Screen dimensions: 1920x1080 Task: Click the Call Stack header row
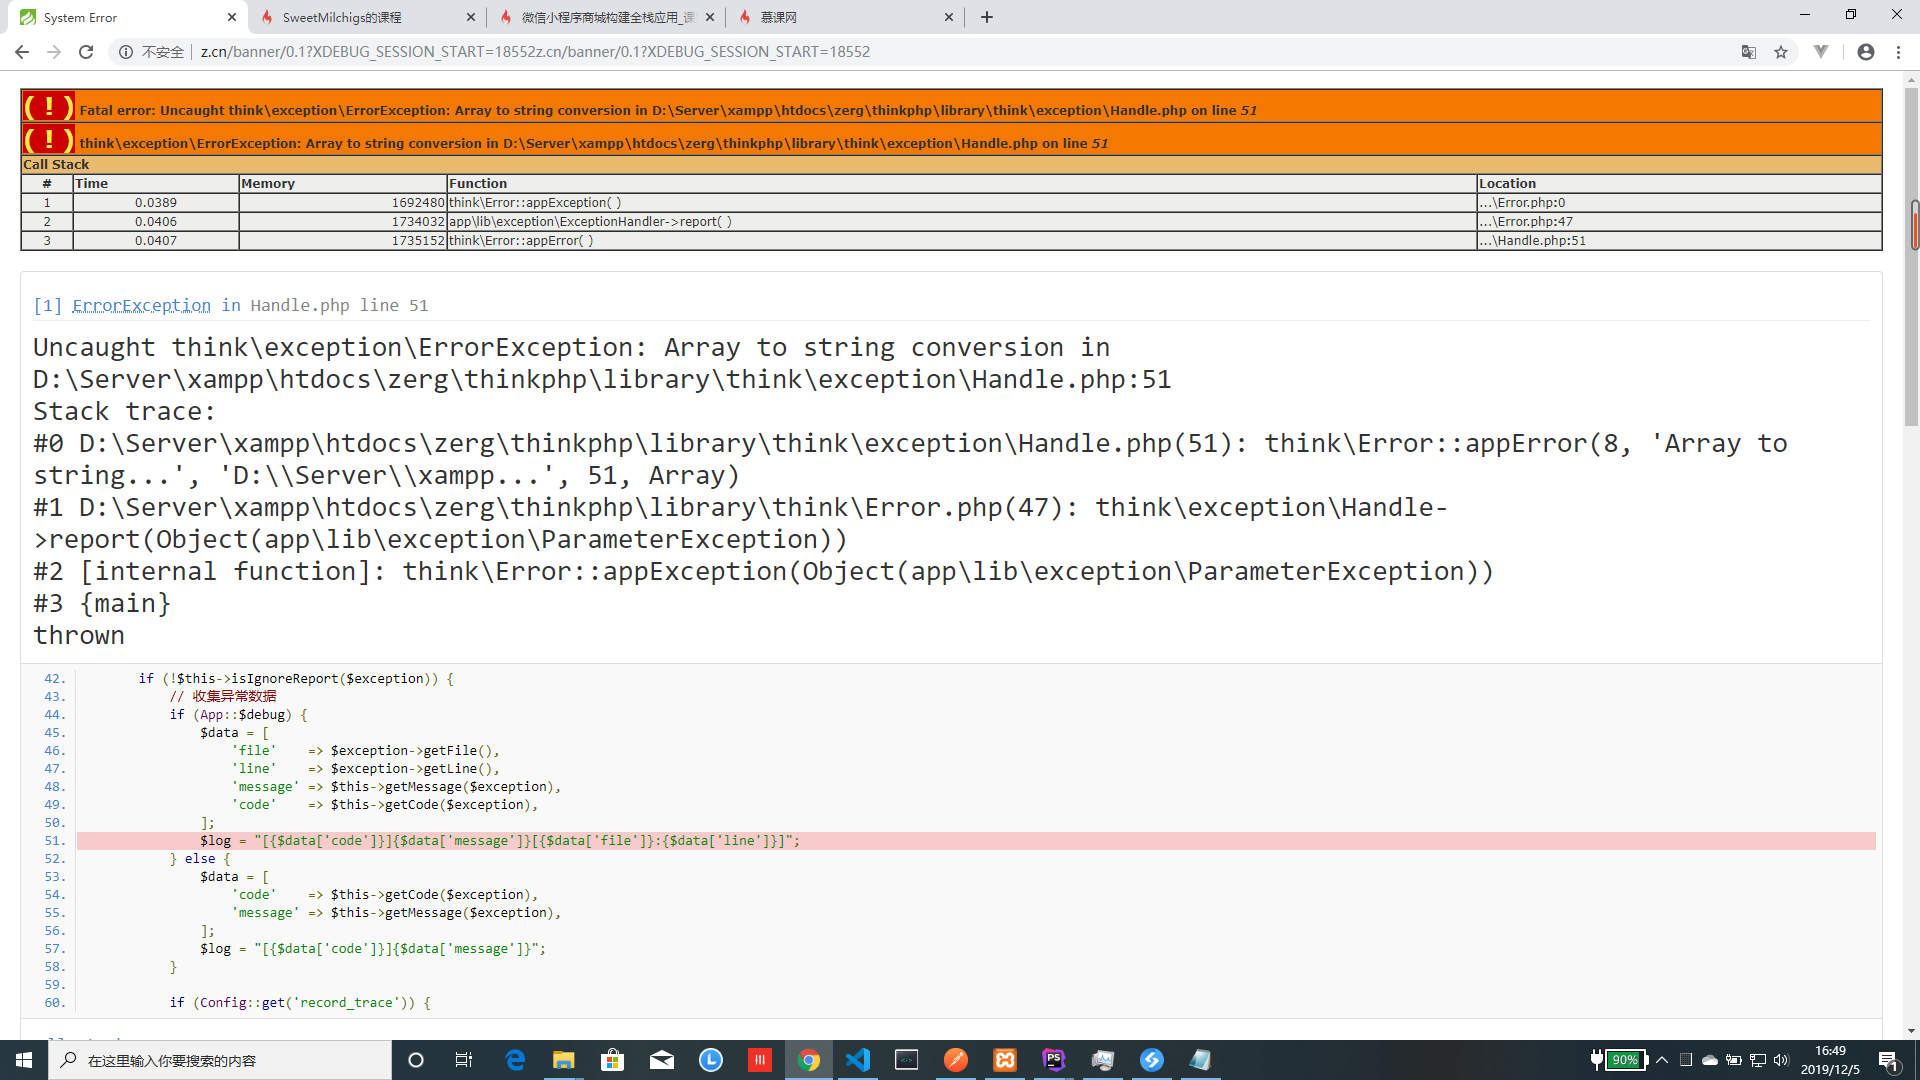tap(951, 164)
